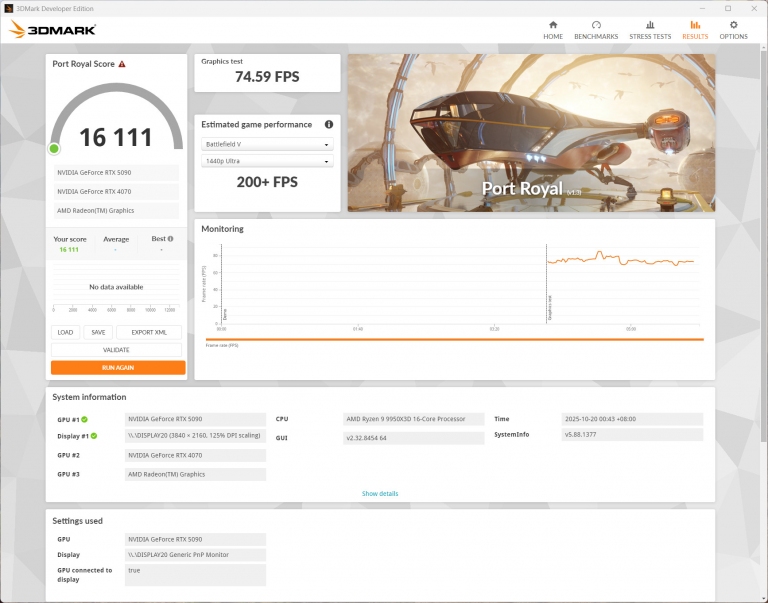Click the green checkmark next to Display #1

click(x=94, y=436)
